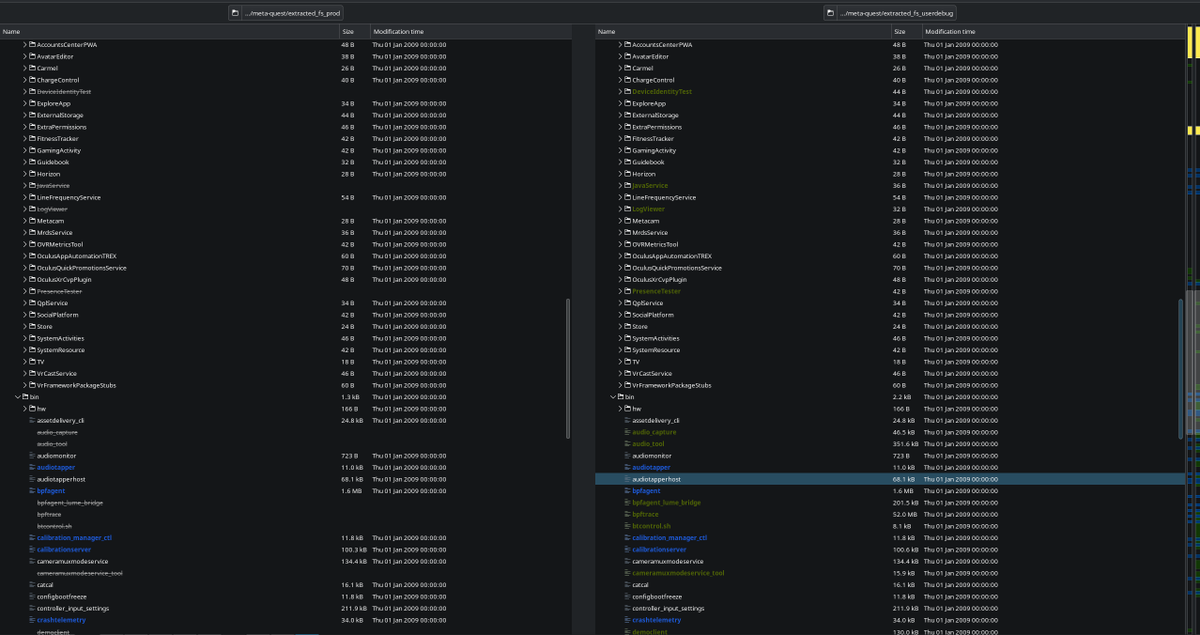1200x635 pixels.
Task: Click ChargeControl folder icon in left pane
Action: [x=32, y=80]
